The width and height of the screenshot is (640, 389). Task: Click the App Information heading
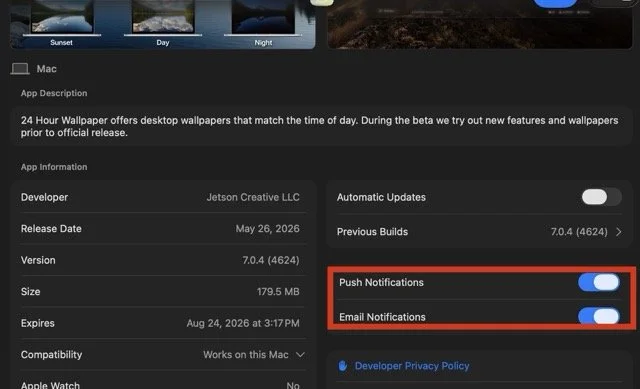click(x=54, y=167)
